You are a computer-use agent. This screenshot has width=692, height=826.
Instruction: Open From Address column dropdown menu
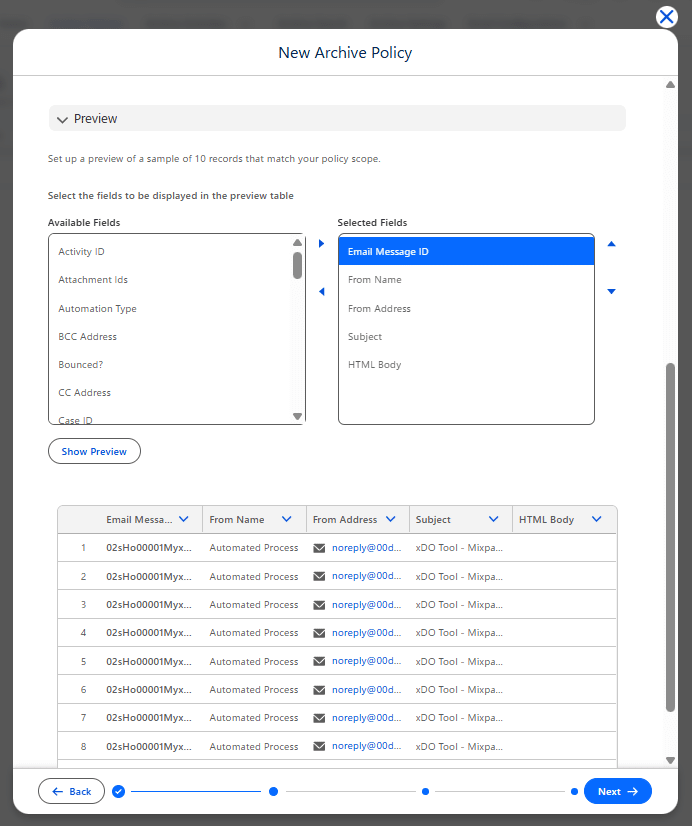point(390,519)
